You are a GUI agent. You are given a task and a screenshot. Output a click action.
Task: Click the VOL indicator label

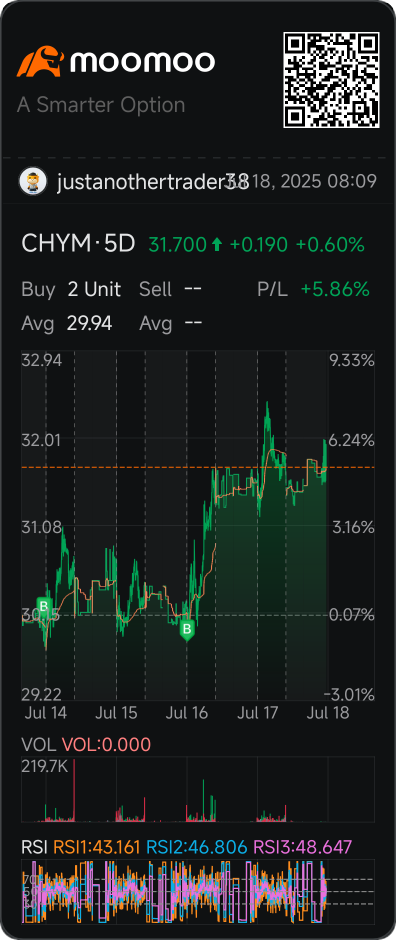pos(39,745)
